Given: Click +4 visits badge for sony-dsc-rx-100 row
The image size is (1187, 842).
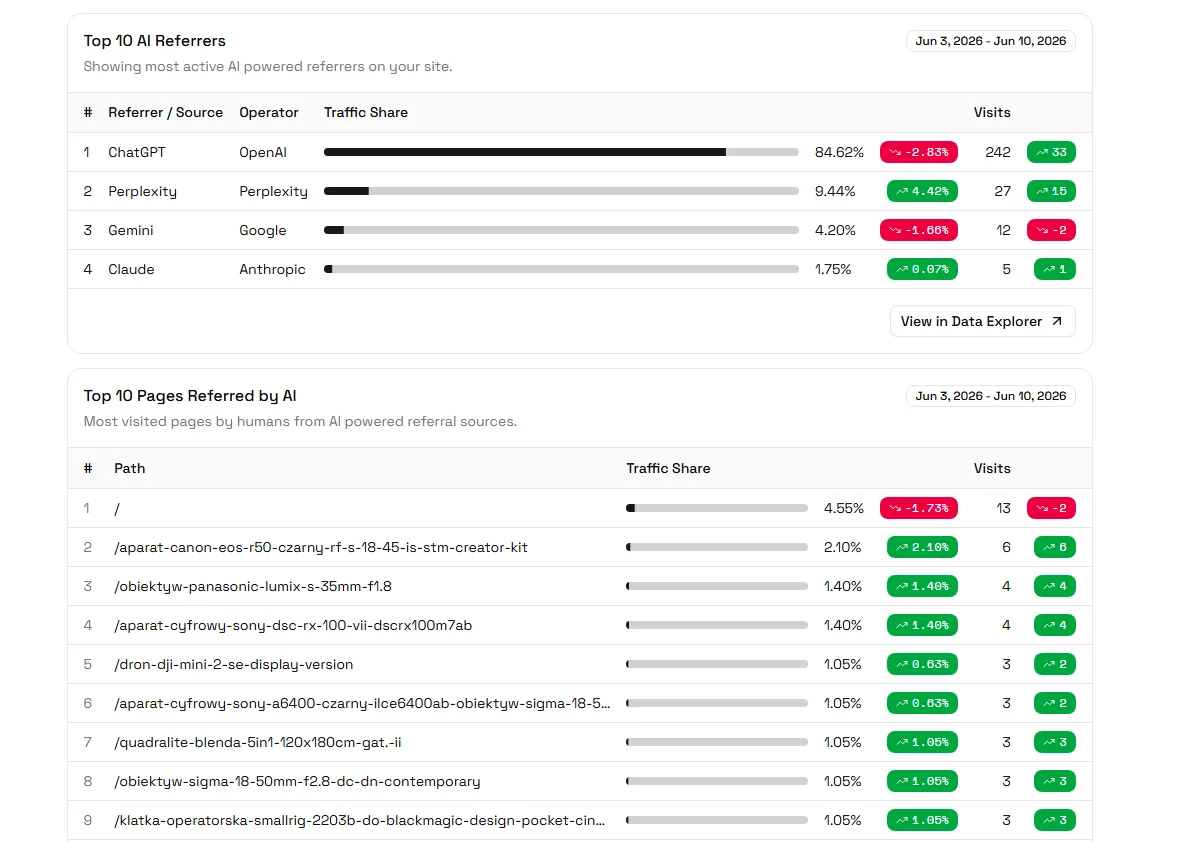Looking at the screenshot, I should coord(1055,625).
